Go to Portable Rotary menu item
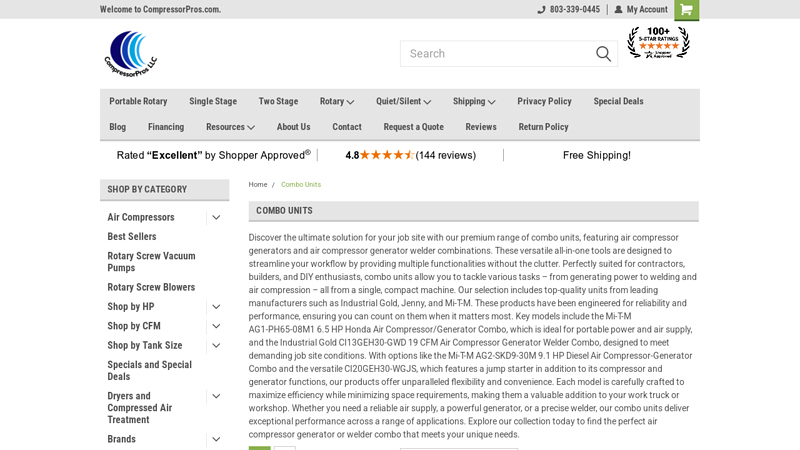The width and height of the screenshot is (800, 450). [x=138, y=102]
